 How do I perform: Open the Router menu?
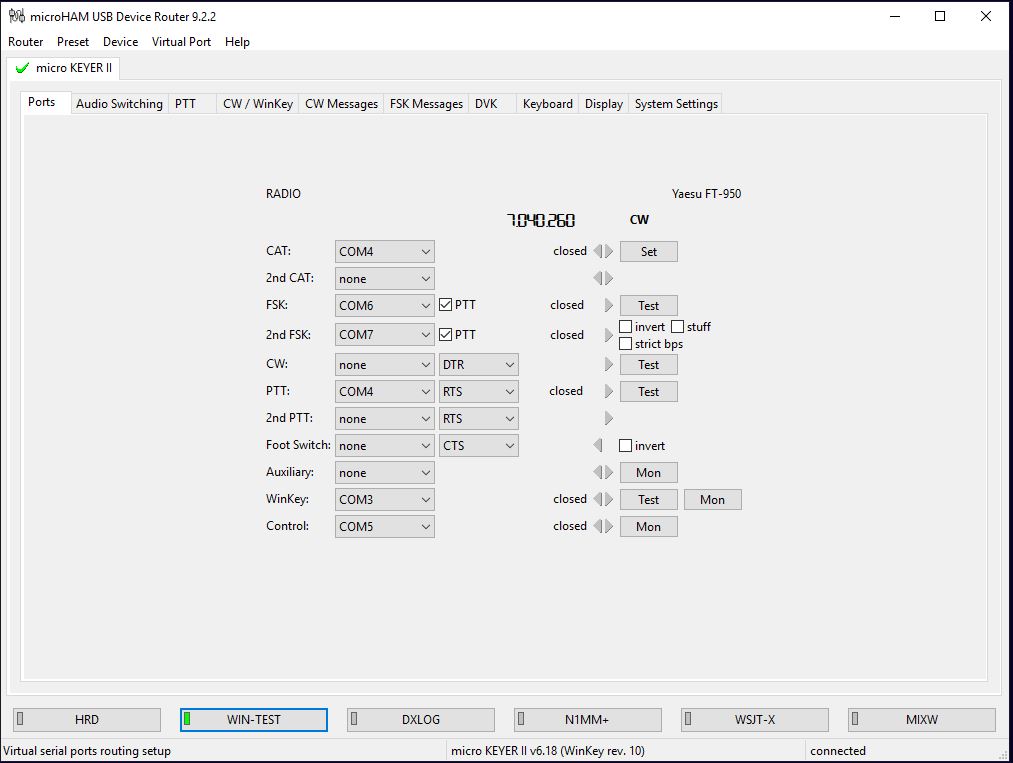tap(26, 42)
